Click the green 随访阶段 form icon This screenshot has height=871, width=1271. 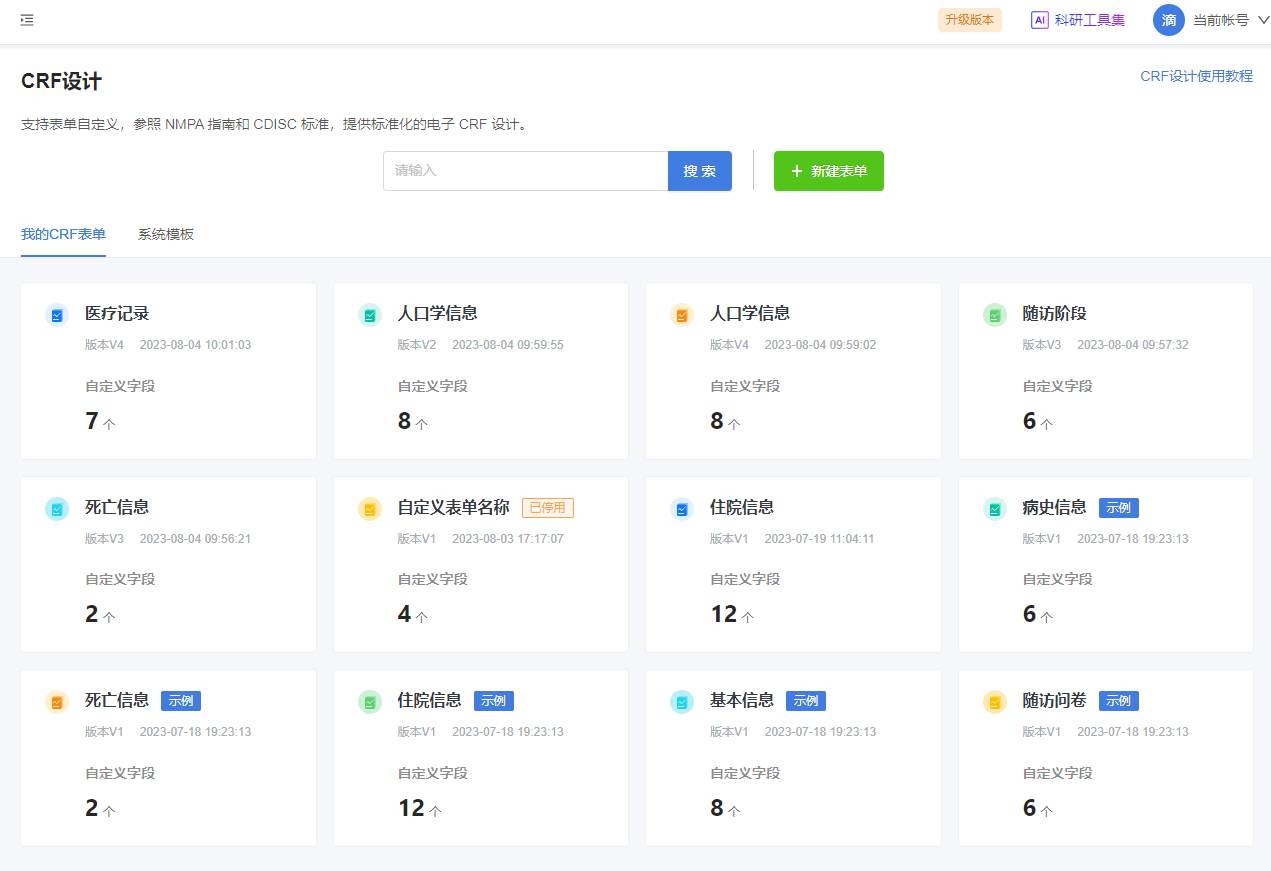pos(995,315)
